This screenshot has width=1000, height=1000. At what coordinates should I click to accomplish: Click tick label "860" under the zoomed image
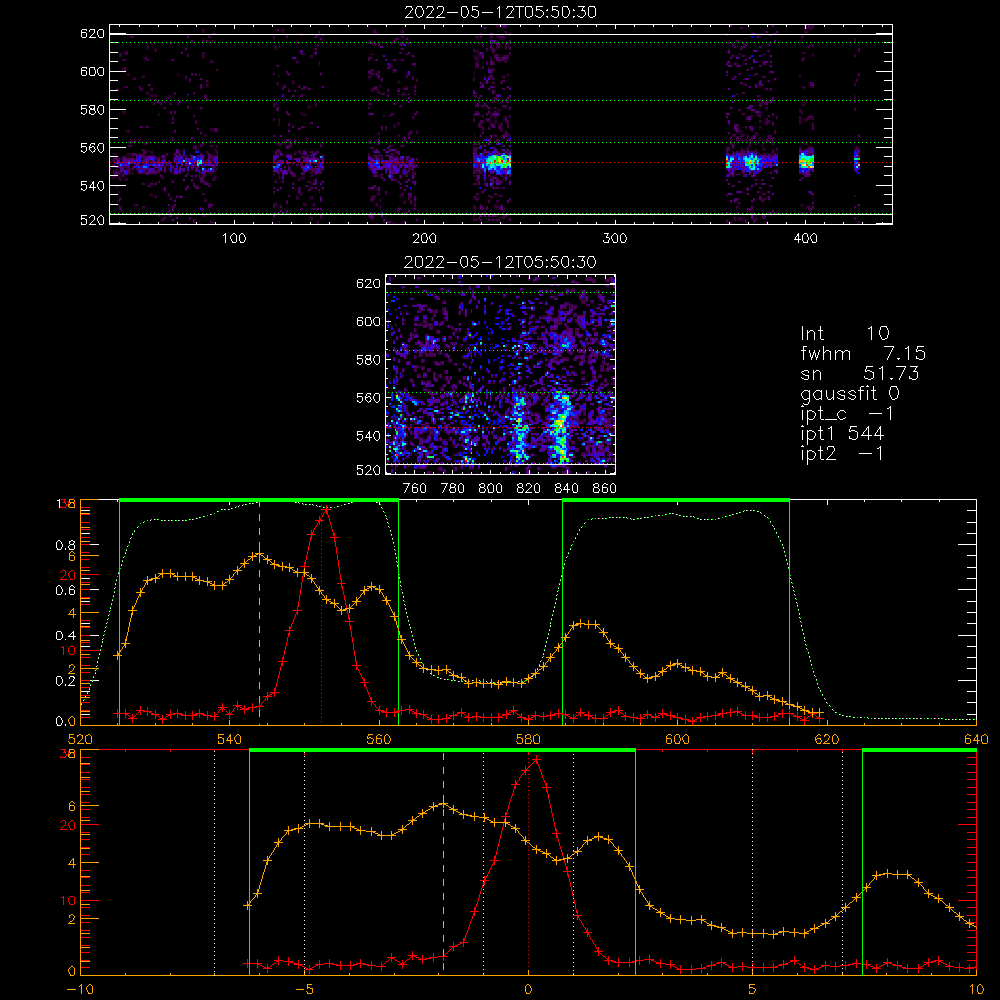pyautogui.click(x=605, y=489)
